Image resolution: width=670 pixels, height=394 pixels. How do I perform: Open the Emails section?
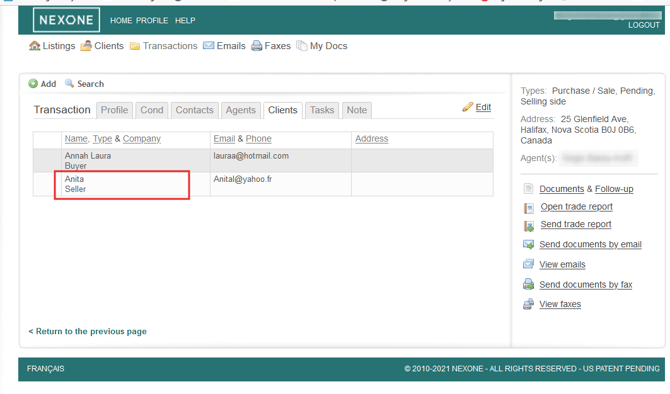tap(231, 46)
